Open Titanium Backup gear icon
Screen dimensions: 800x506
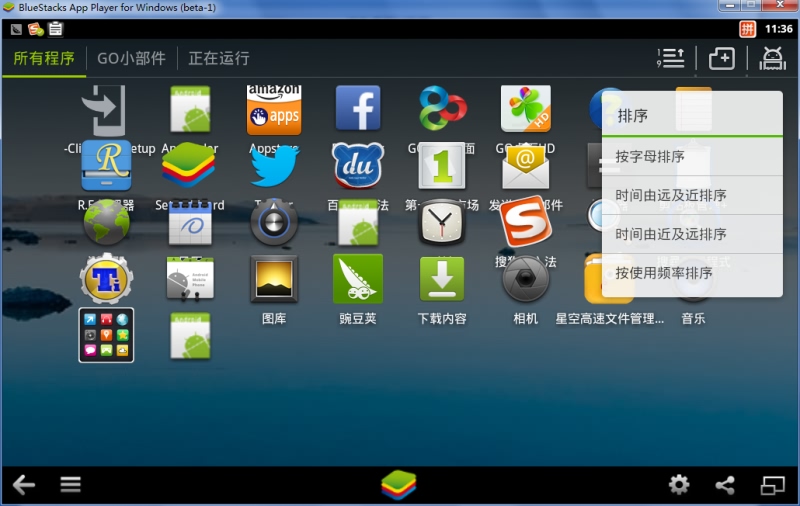[106, 279]
